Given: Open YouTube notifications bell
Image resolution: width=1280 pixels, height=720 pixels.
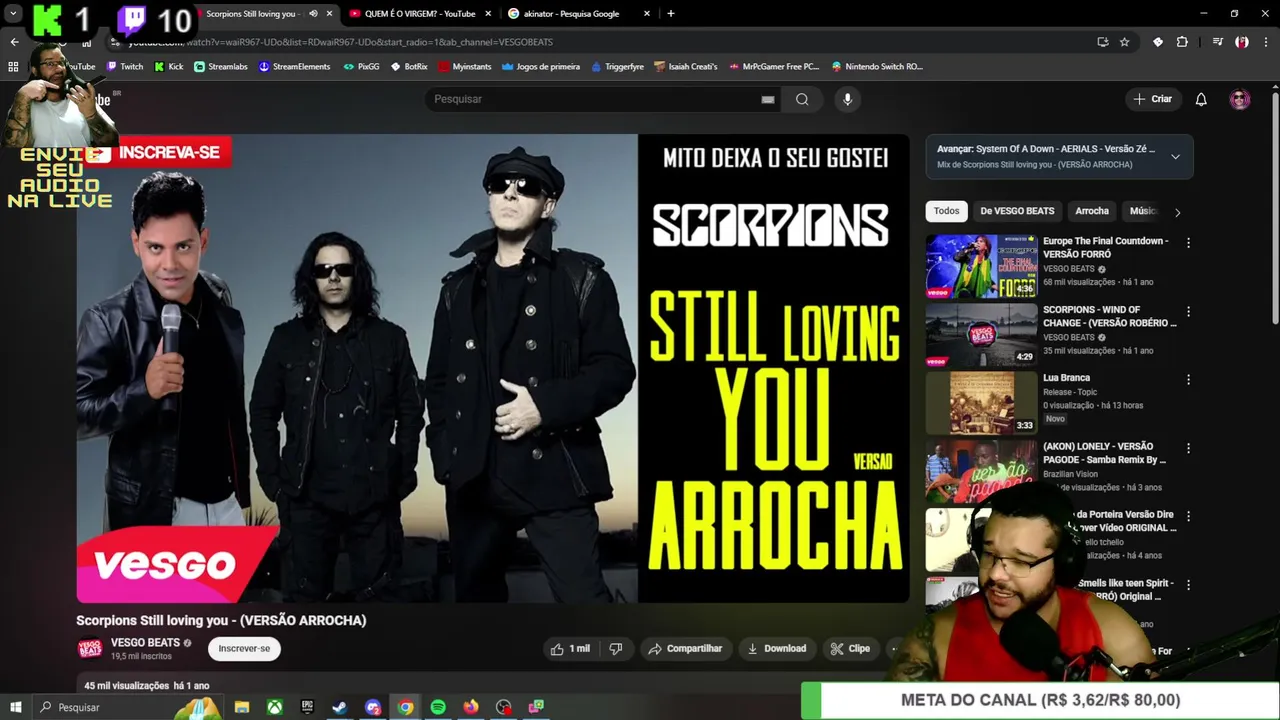Looking at the screenshot, I should coord(1201,99).
